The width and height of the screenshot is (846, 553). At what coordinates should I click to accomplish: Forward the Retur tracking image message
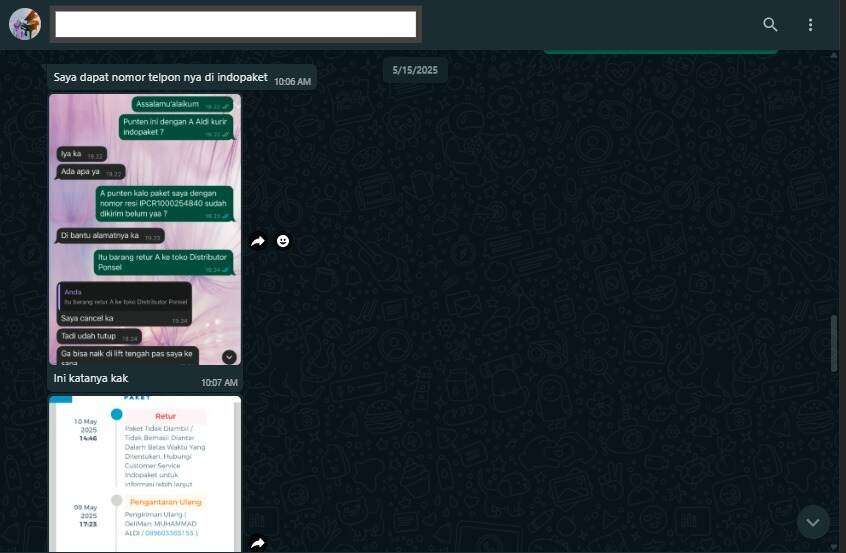[x=258, y=543]
